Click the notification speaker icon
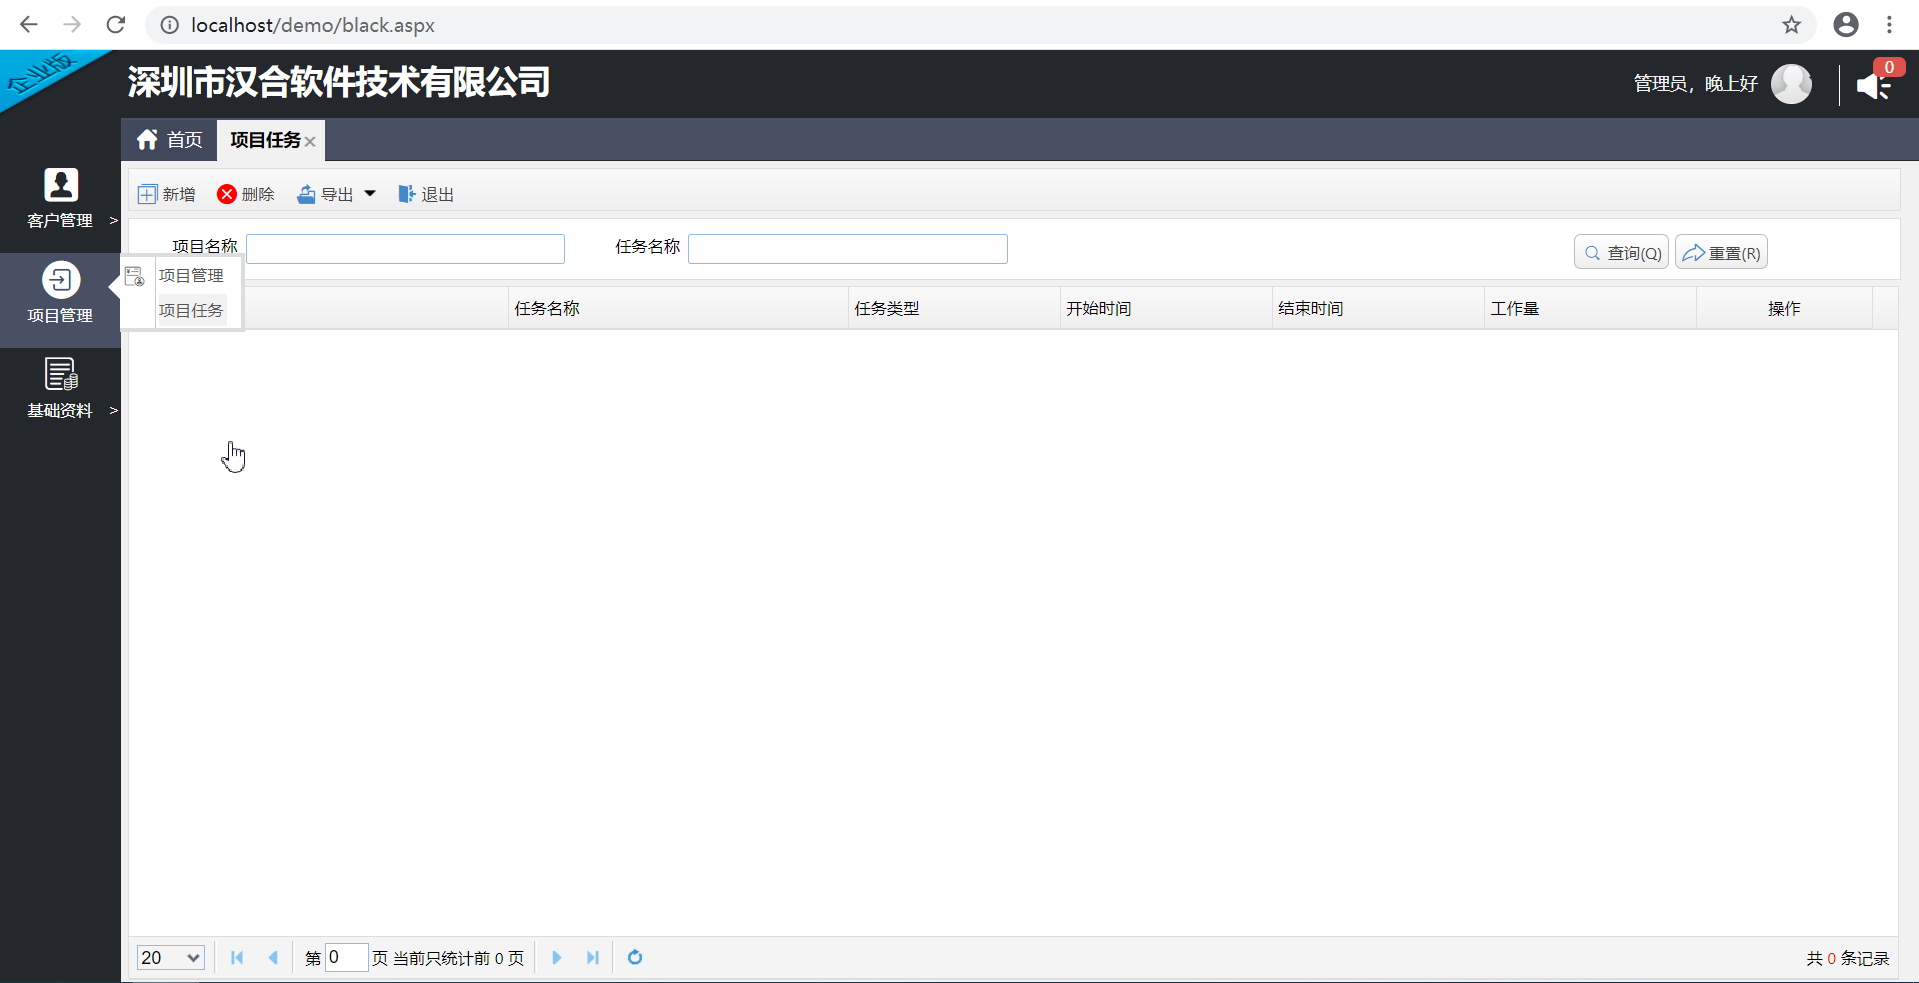This screenshot has width=1919, height=983. 1873,86
